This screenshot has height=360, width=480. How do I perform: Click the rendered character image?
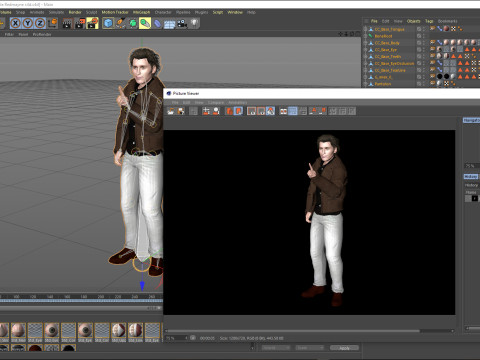point(326,220)
